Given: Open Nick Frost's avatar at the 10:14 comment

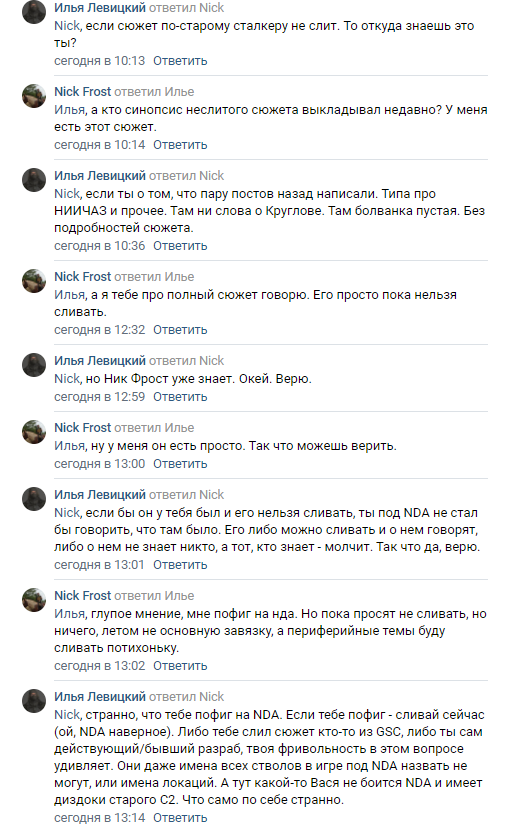Looking at the screenshot, I should click(x=33, y=96).
